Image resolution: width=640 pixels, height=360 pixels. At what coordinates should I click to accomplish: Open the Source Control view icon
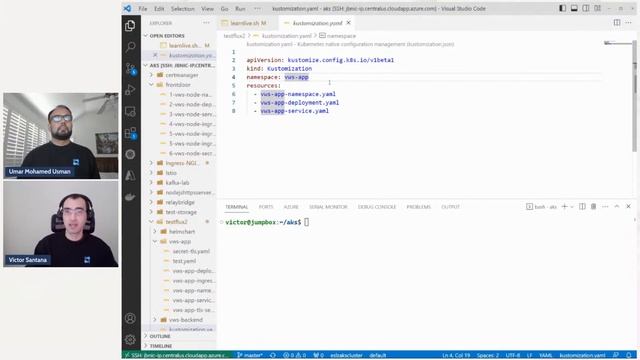(x=130, y=68)
